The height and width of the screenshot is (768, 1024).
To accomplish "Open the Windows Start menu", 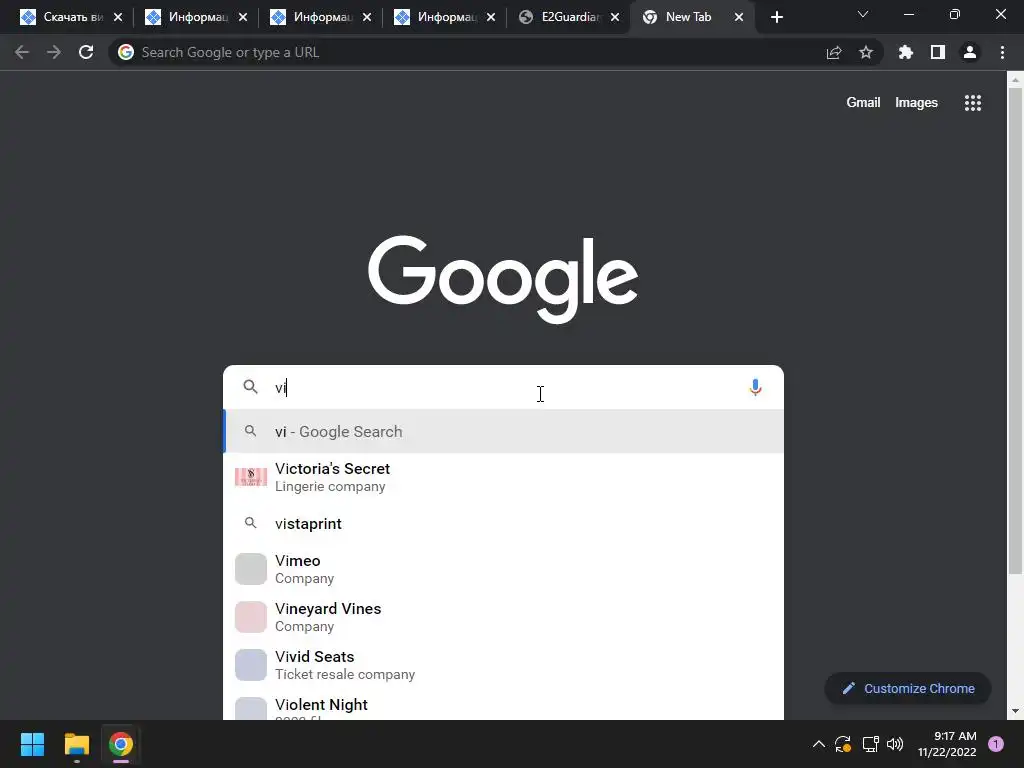I will tap(32, 744).
